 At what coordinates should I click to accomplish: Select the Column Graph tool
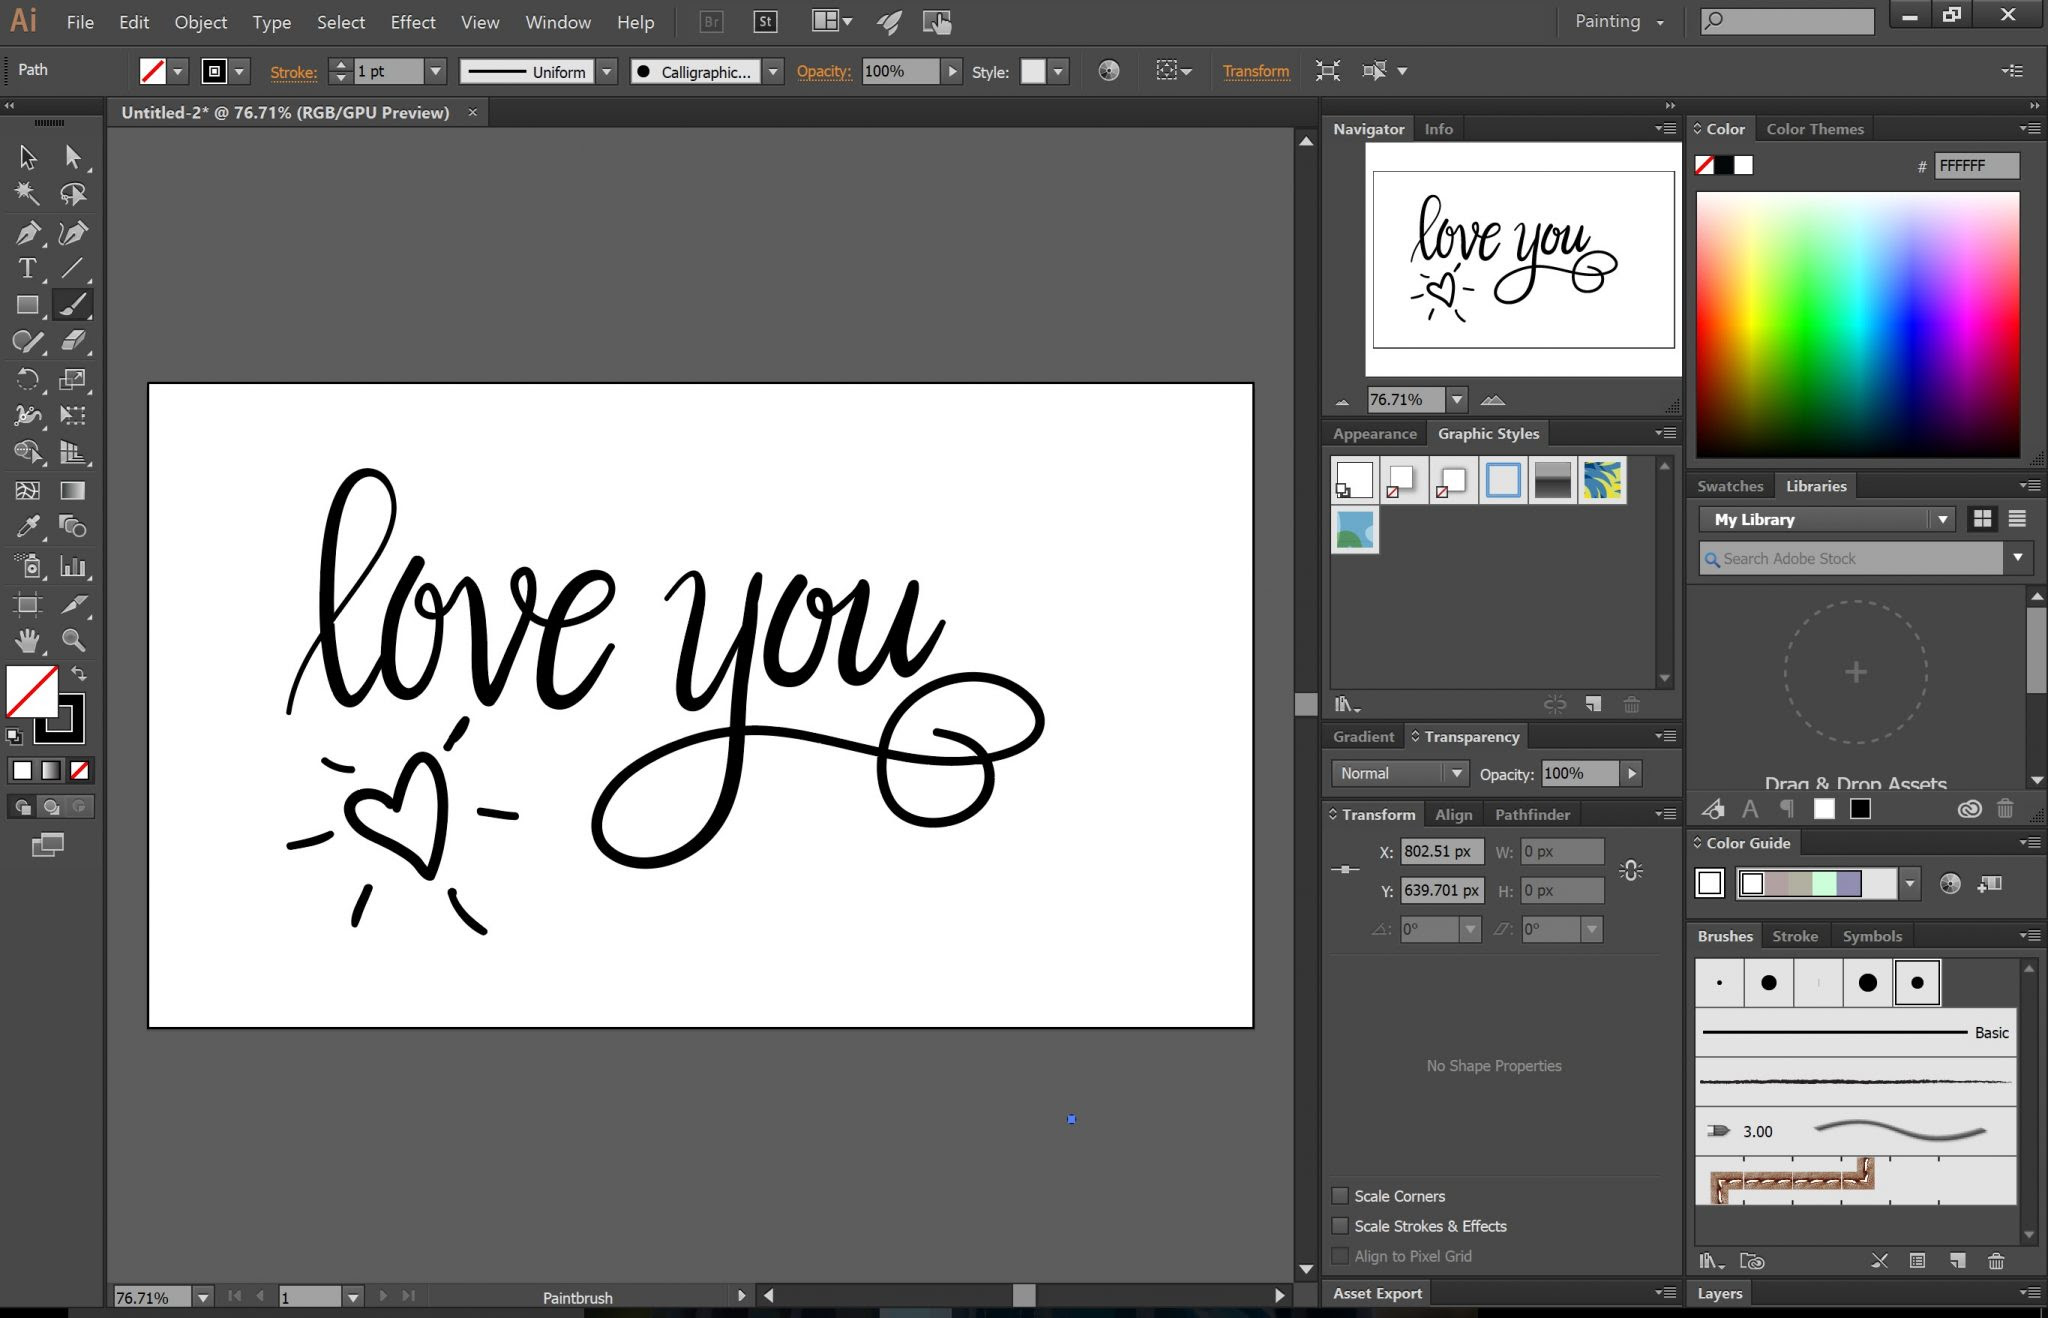point(72,566)
